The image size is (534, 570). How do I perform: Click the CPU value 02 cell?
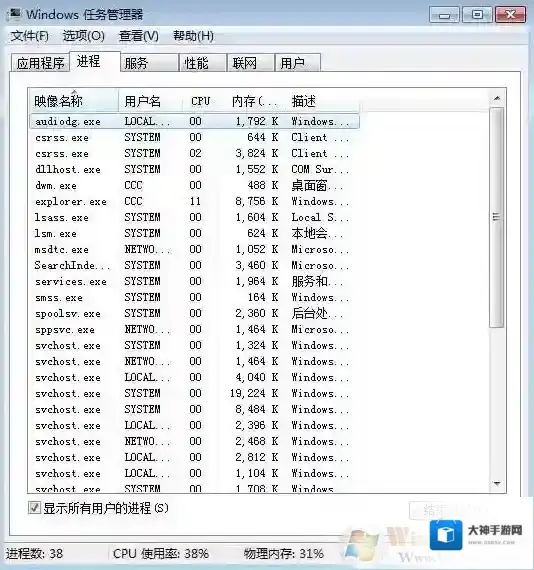[195, 153]
